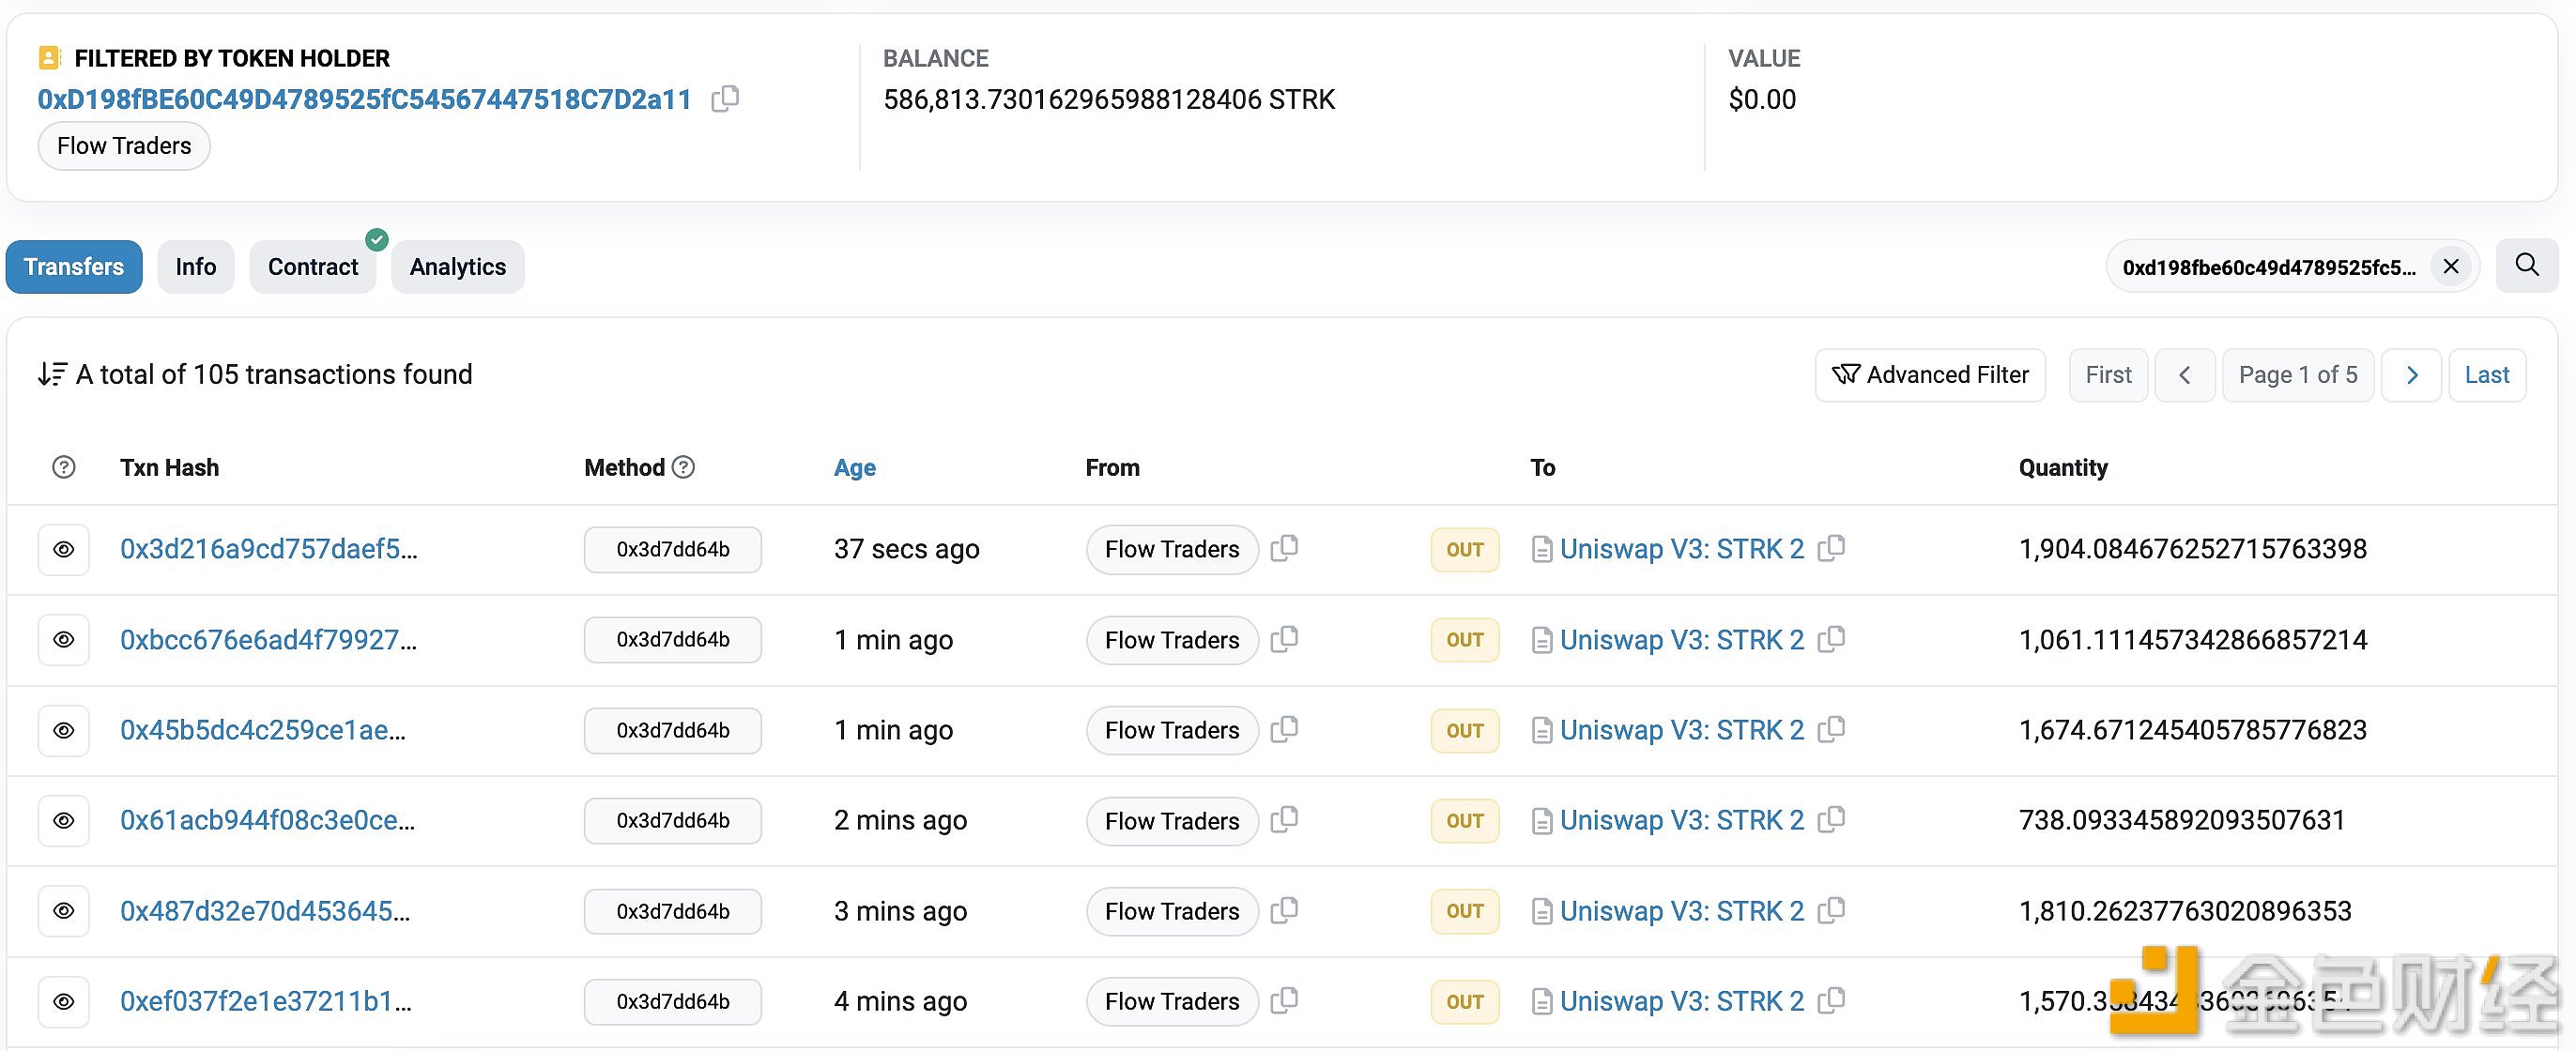Click the eye icon on second transaction row
This screenshot has width=2576, height=1051.
61,639
